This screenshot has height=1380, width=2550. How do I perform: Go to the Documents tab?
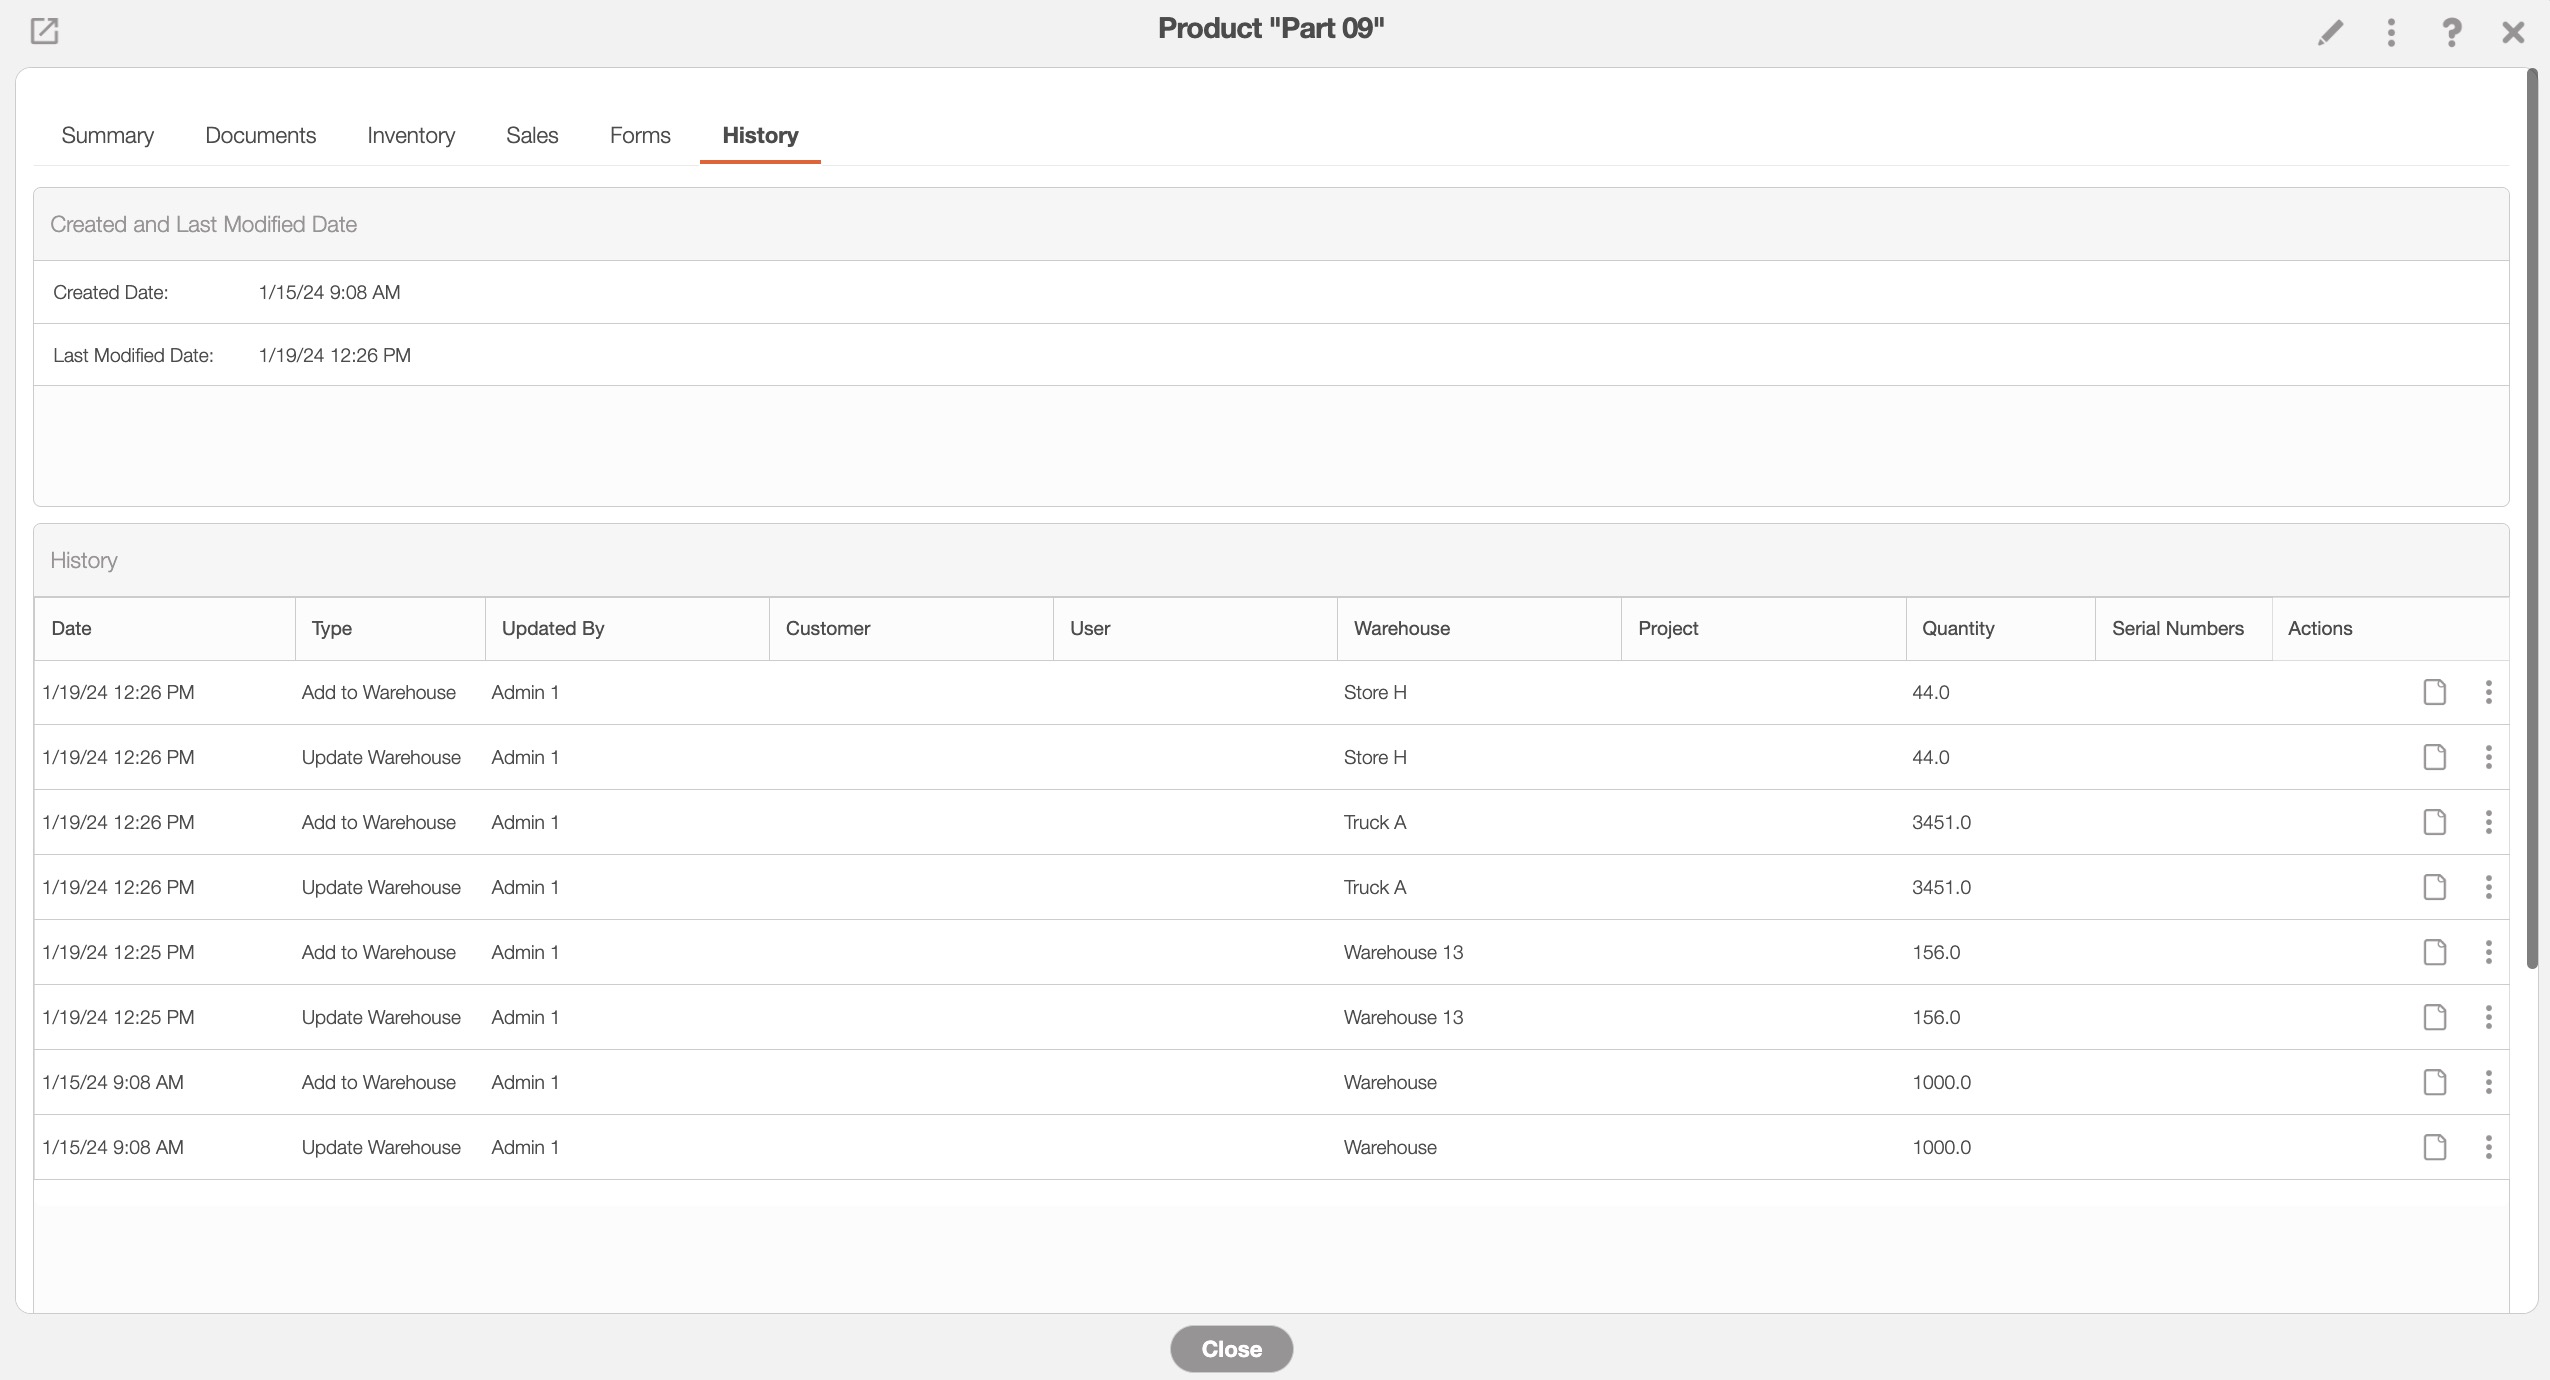coord(260,135)
